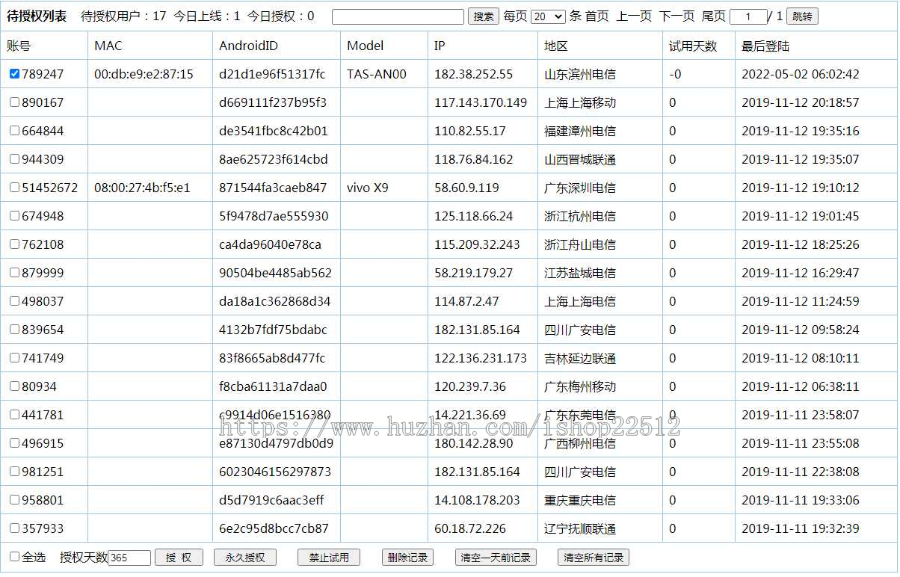Select checkbox for account 80934
The width and height of the screenshot is (900, 577).
[x=14, y=386]
